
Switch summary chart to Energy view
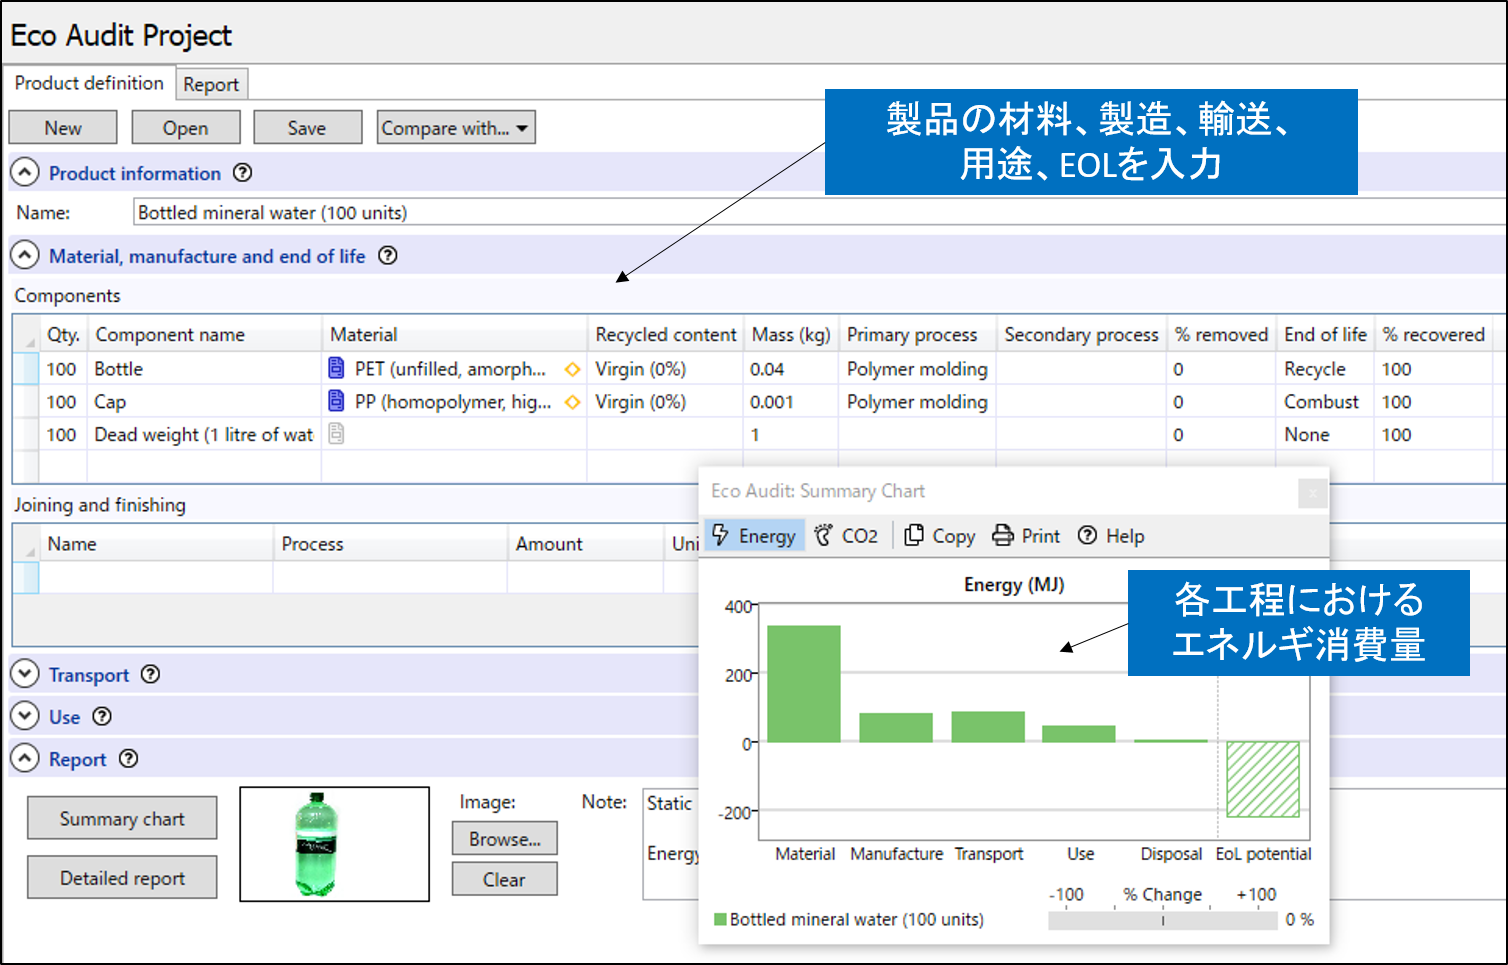(x=754, y=536)
